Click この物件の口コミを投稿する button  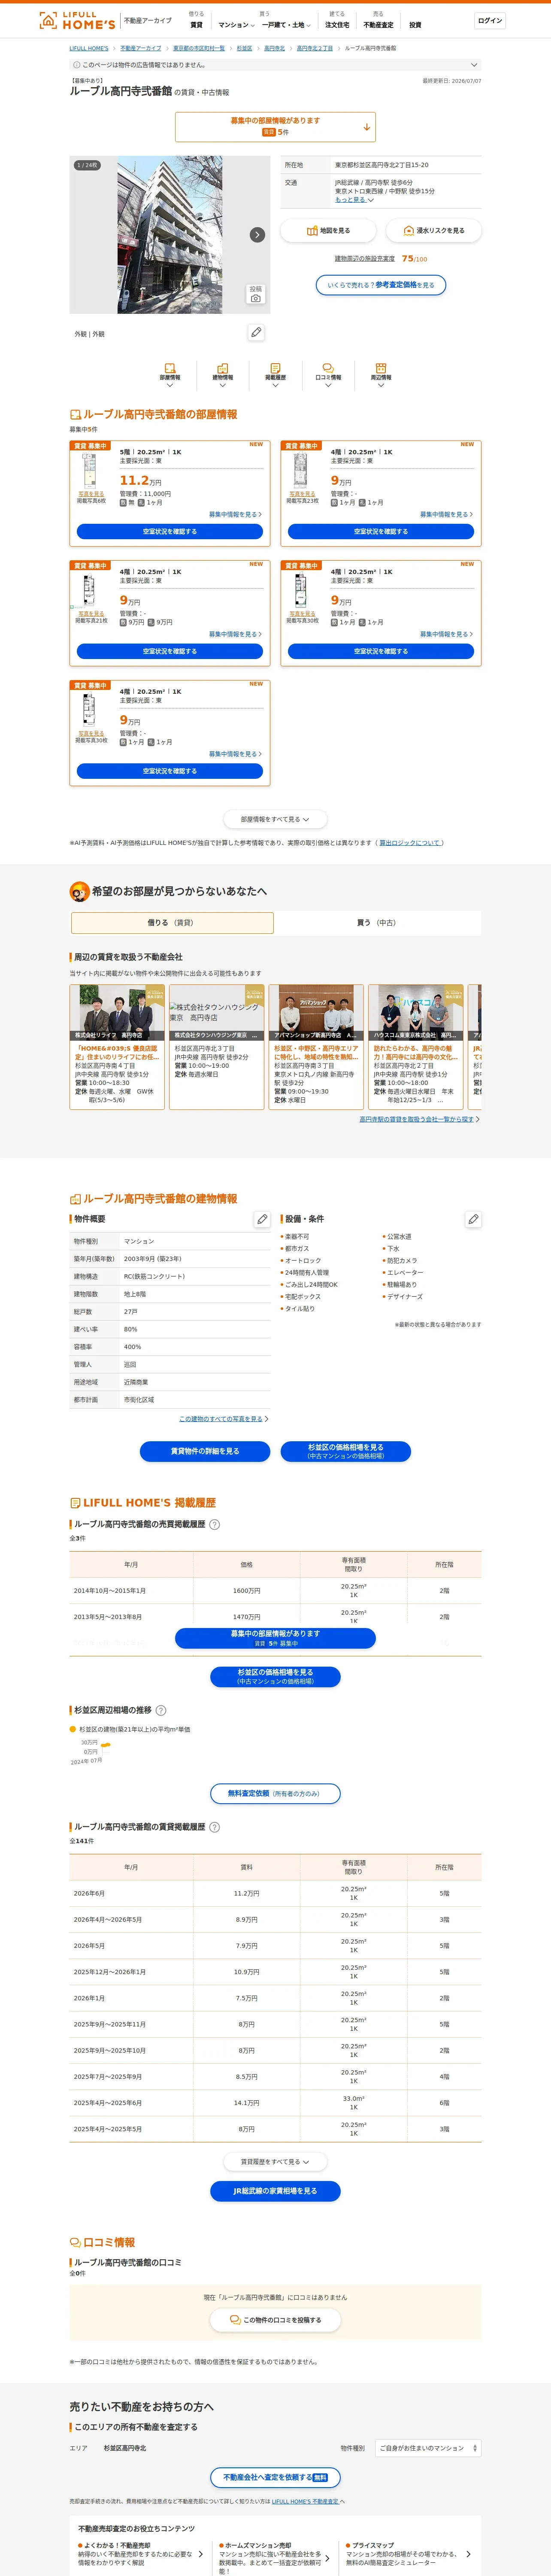tap(275, 2320)
